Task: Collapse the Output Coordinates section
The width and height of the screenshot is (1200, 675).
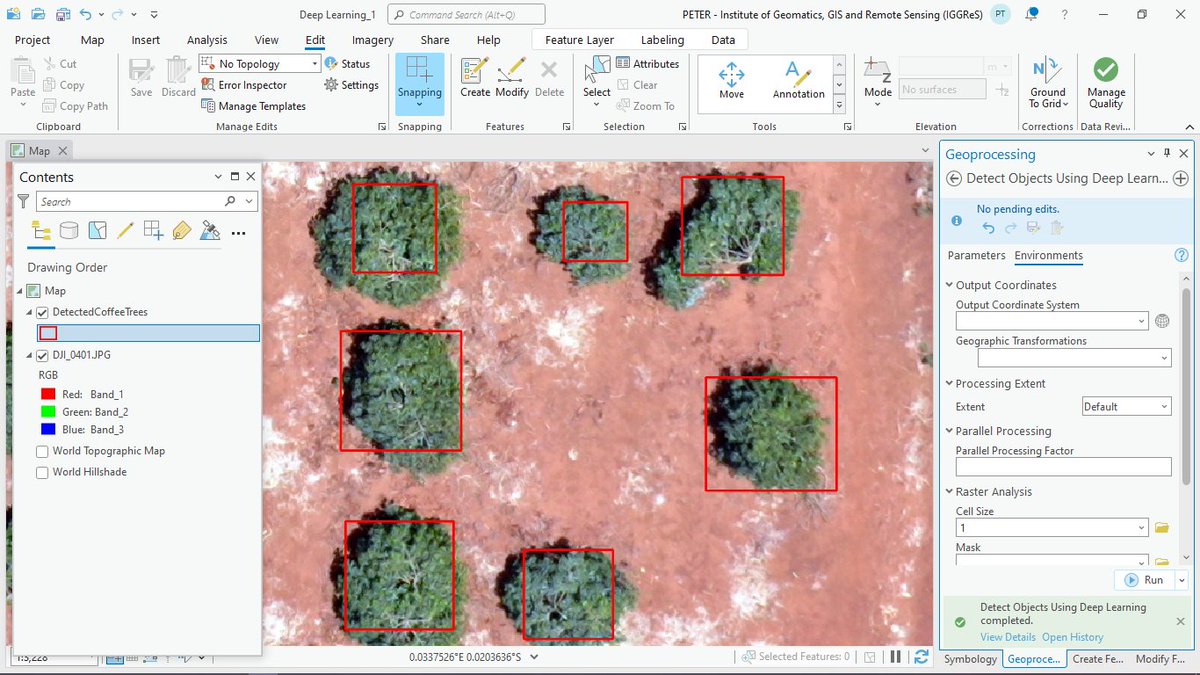Action: 947,285
